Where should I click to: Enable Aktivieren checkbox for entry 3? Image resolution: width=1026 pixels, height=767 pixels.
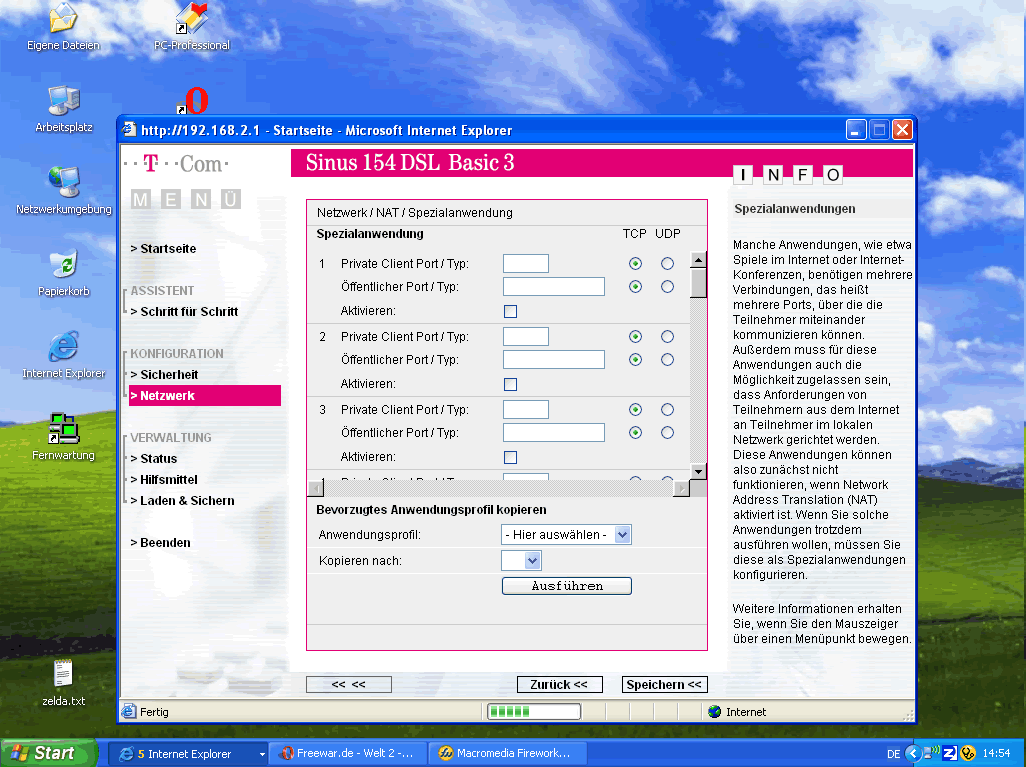click(x=510, y=457)
